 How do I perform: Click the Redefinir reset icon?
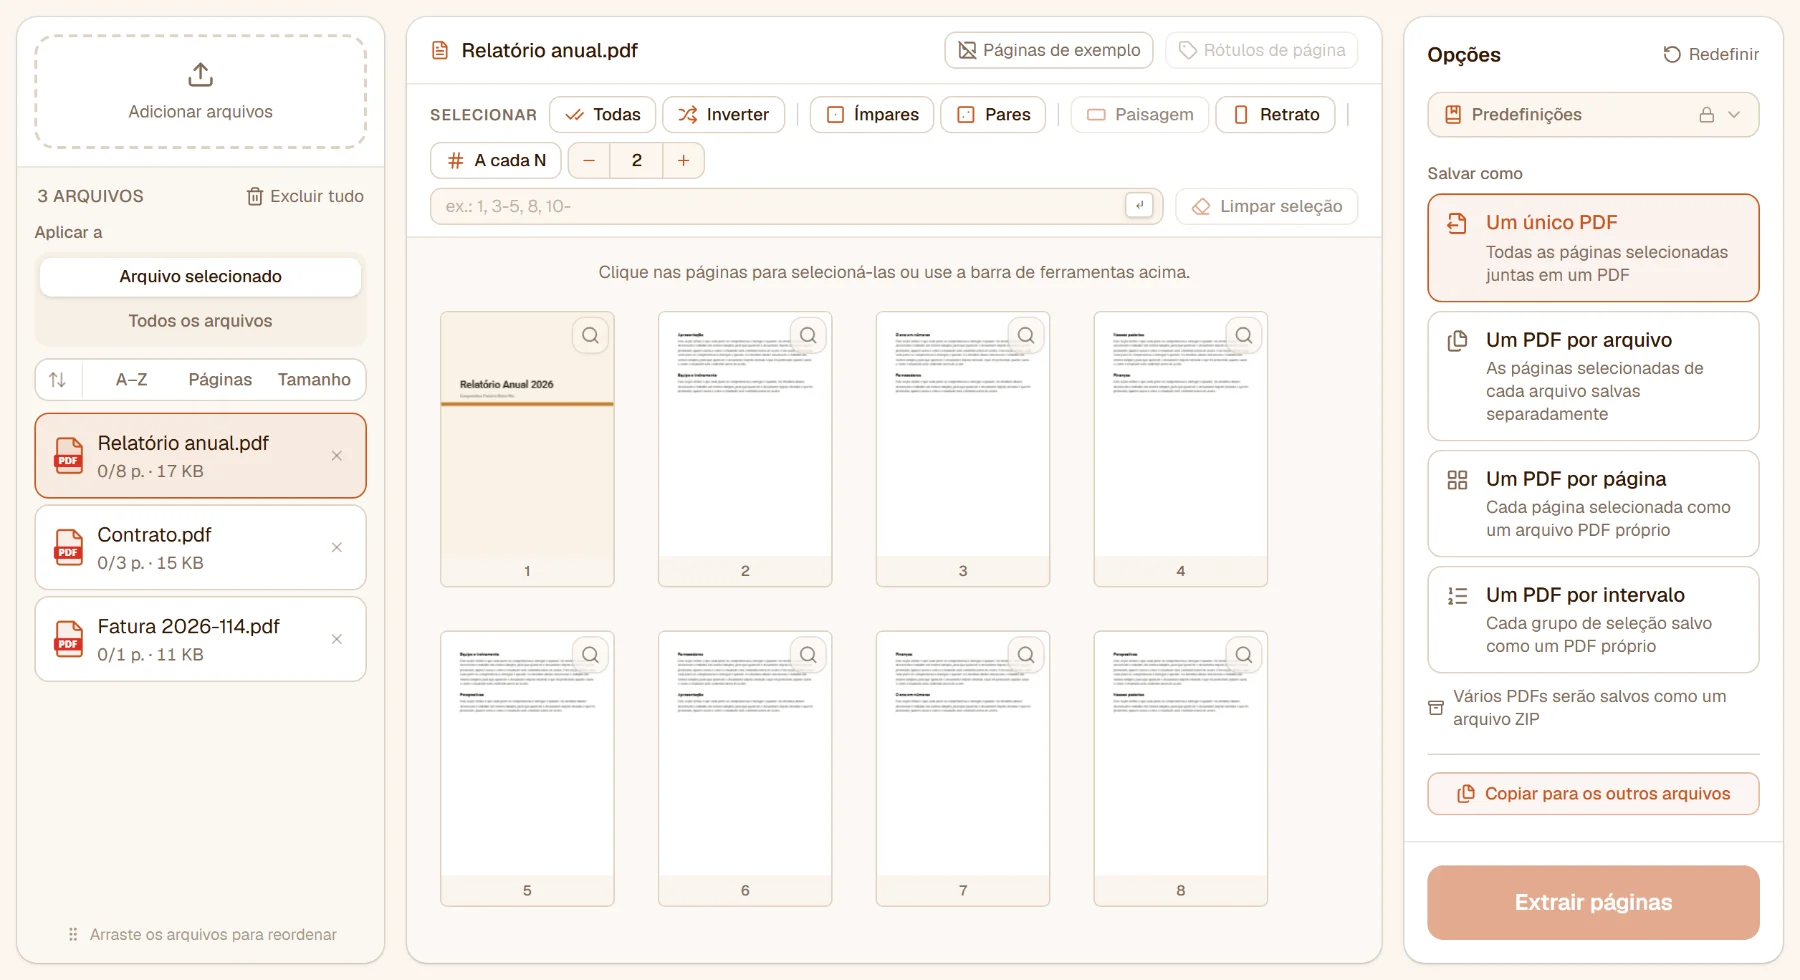coord(1672,54)
